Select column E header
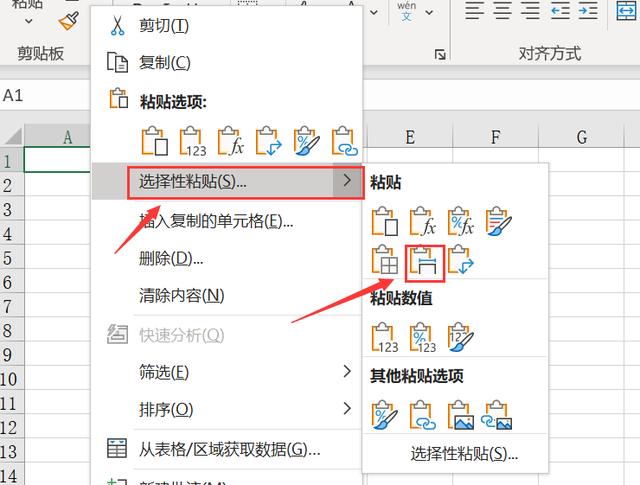640x485 pixels. click(x=410, y=137)
